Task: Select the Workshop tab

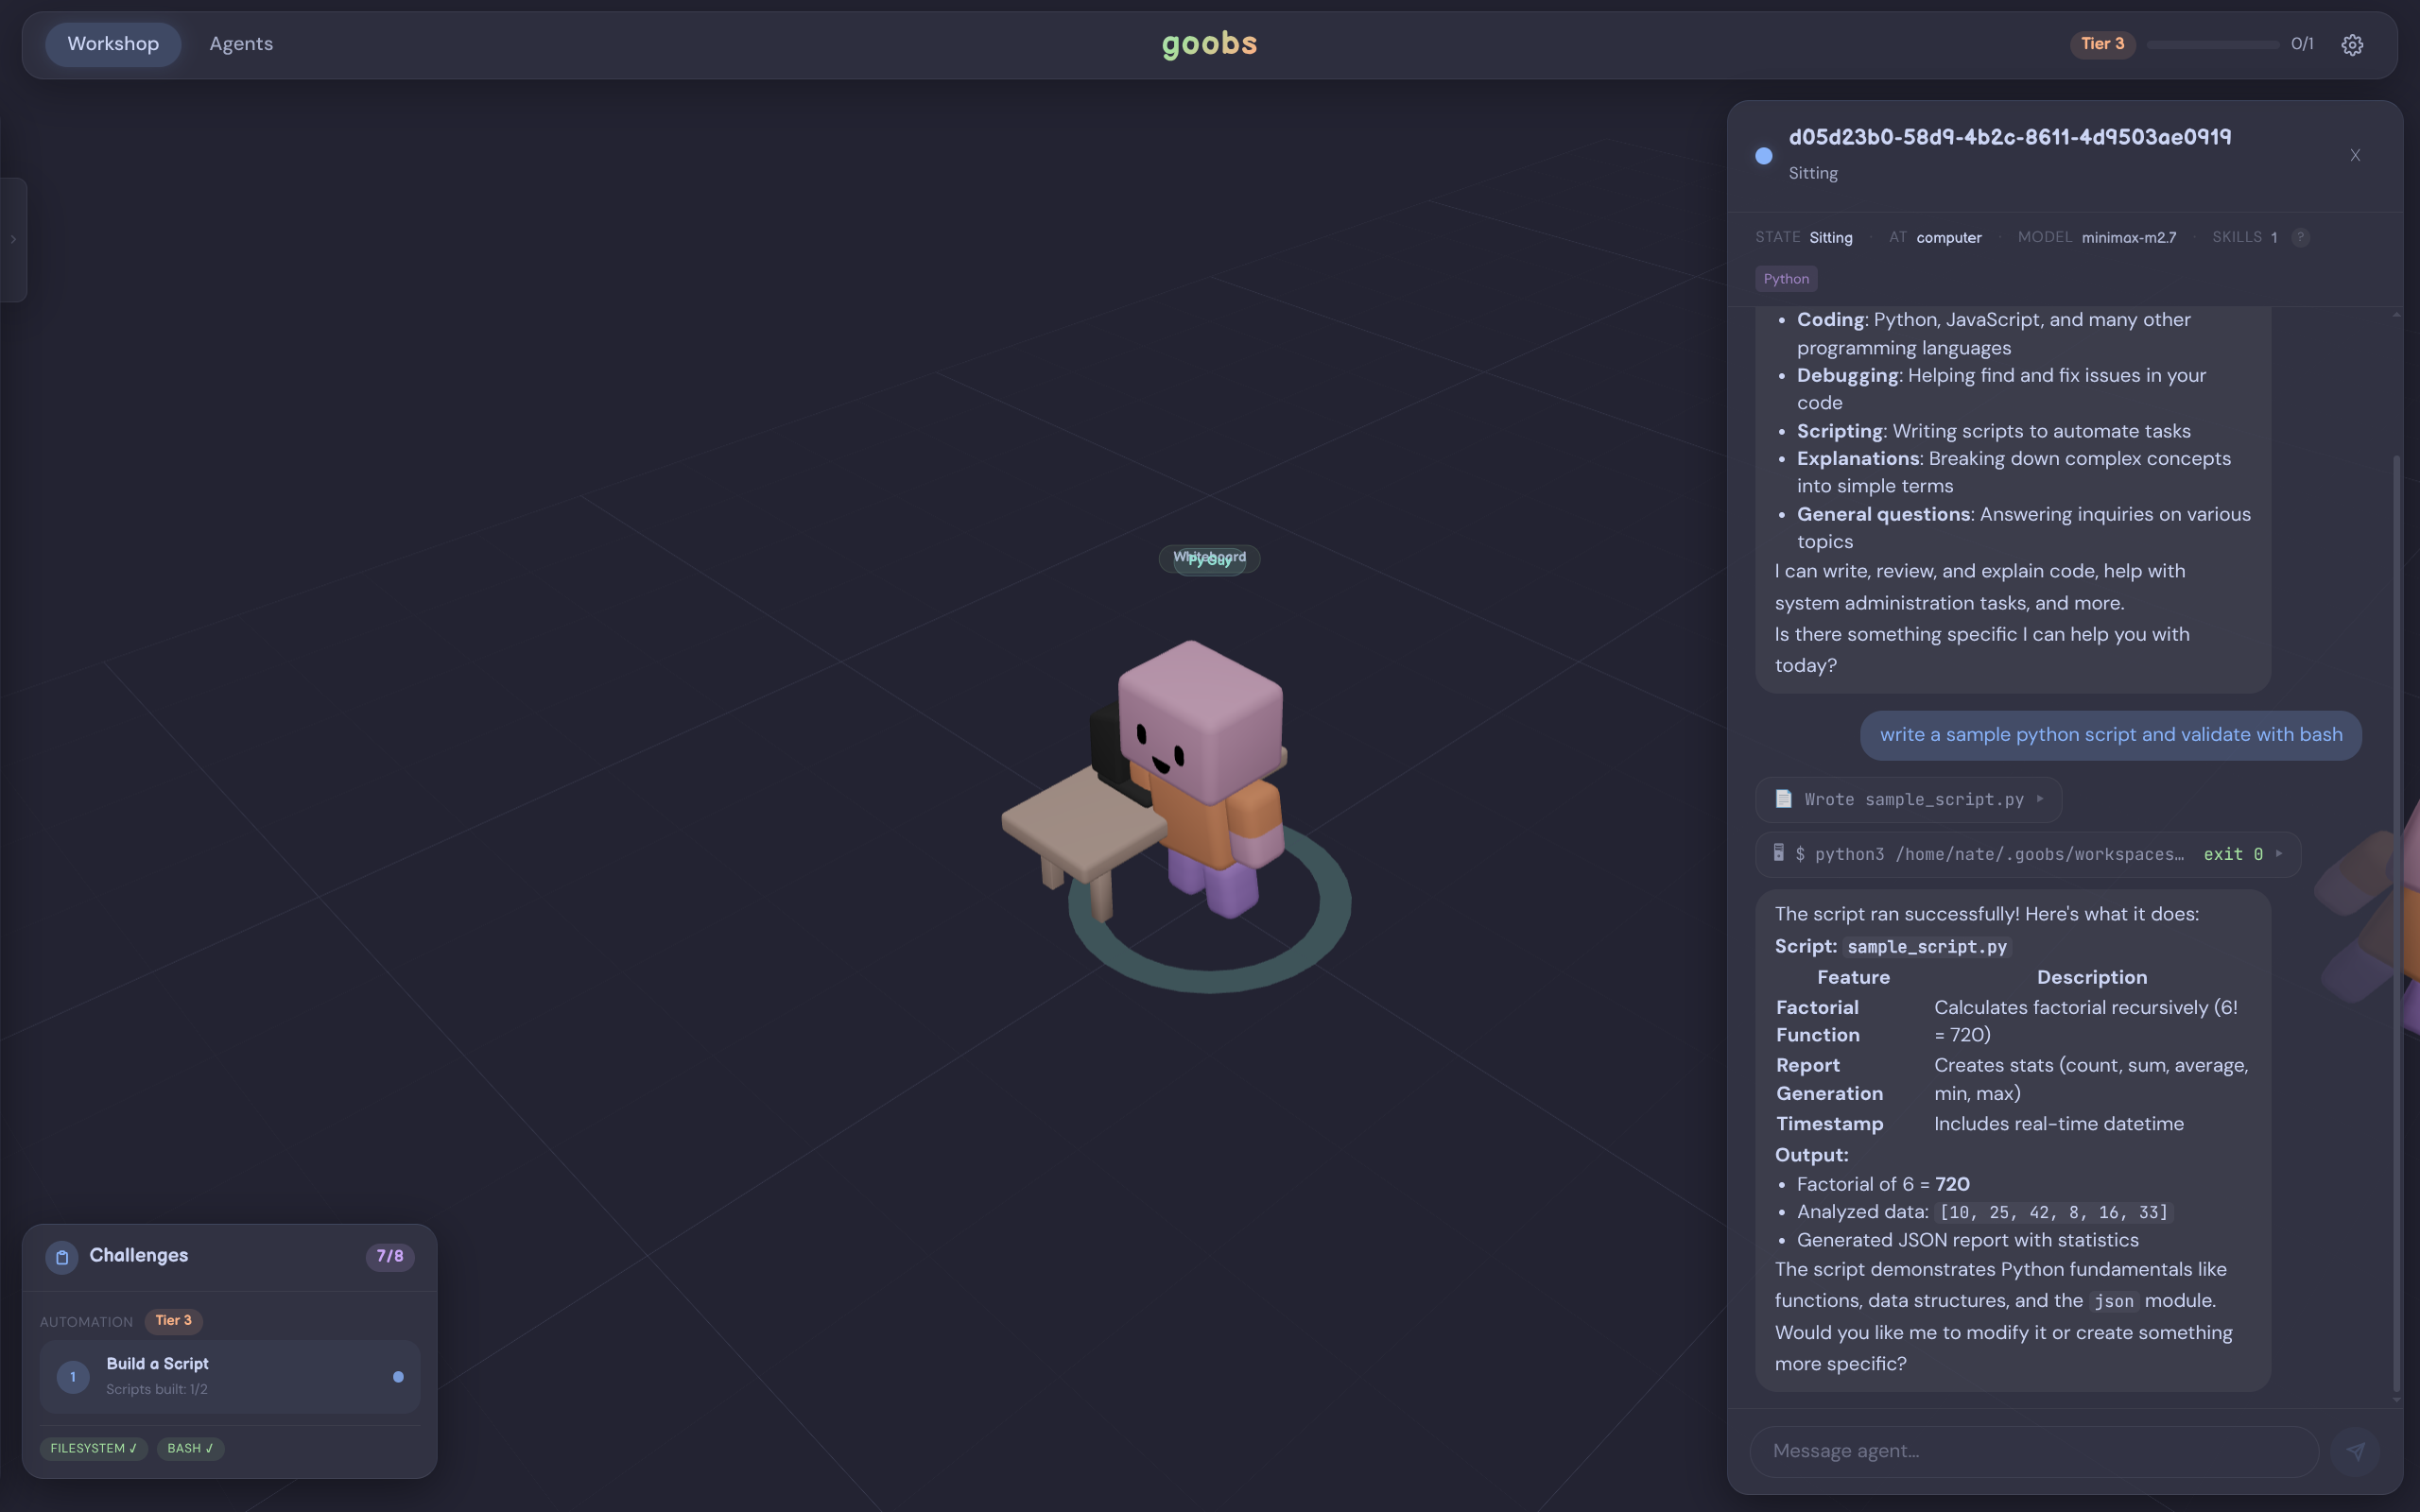Action: click(113, 44)
